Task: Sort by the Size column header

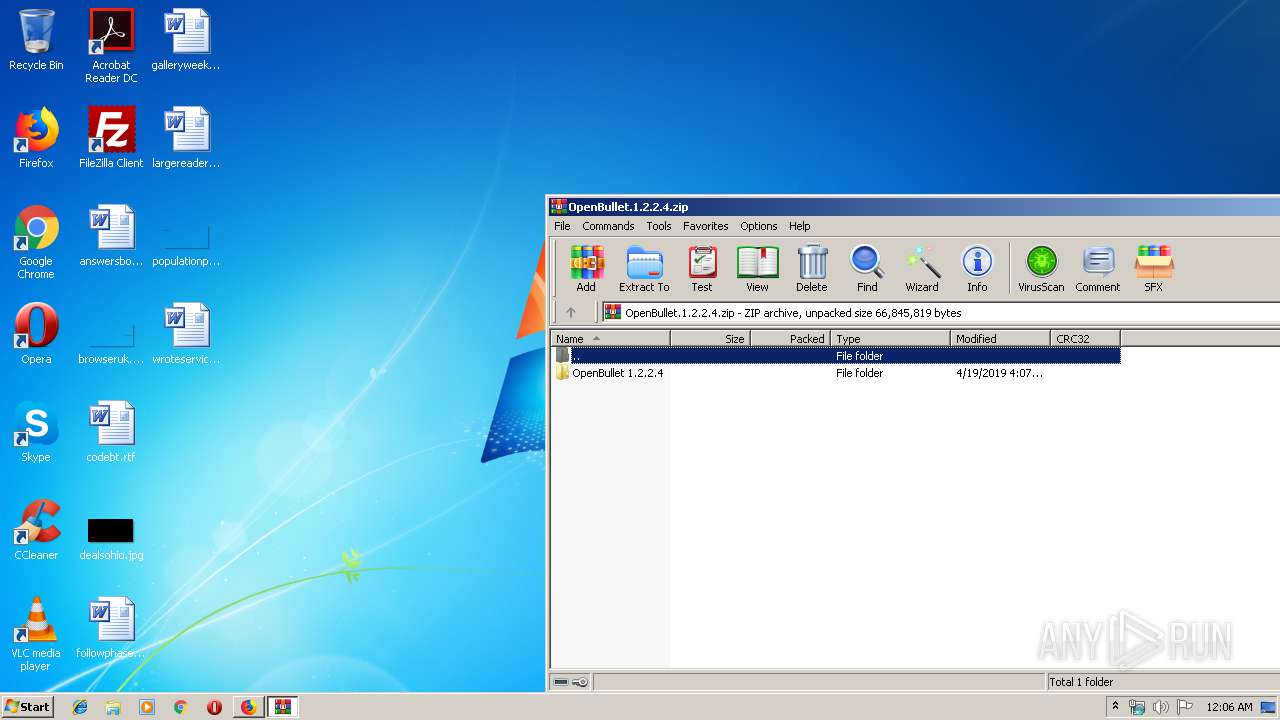Action: coord(710,339)
